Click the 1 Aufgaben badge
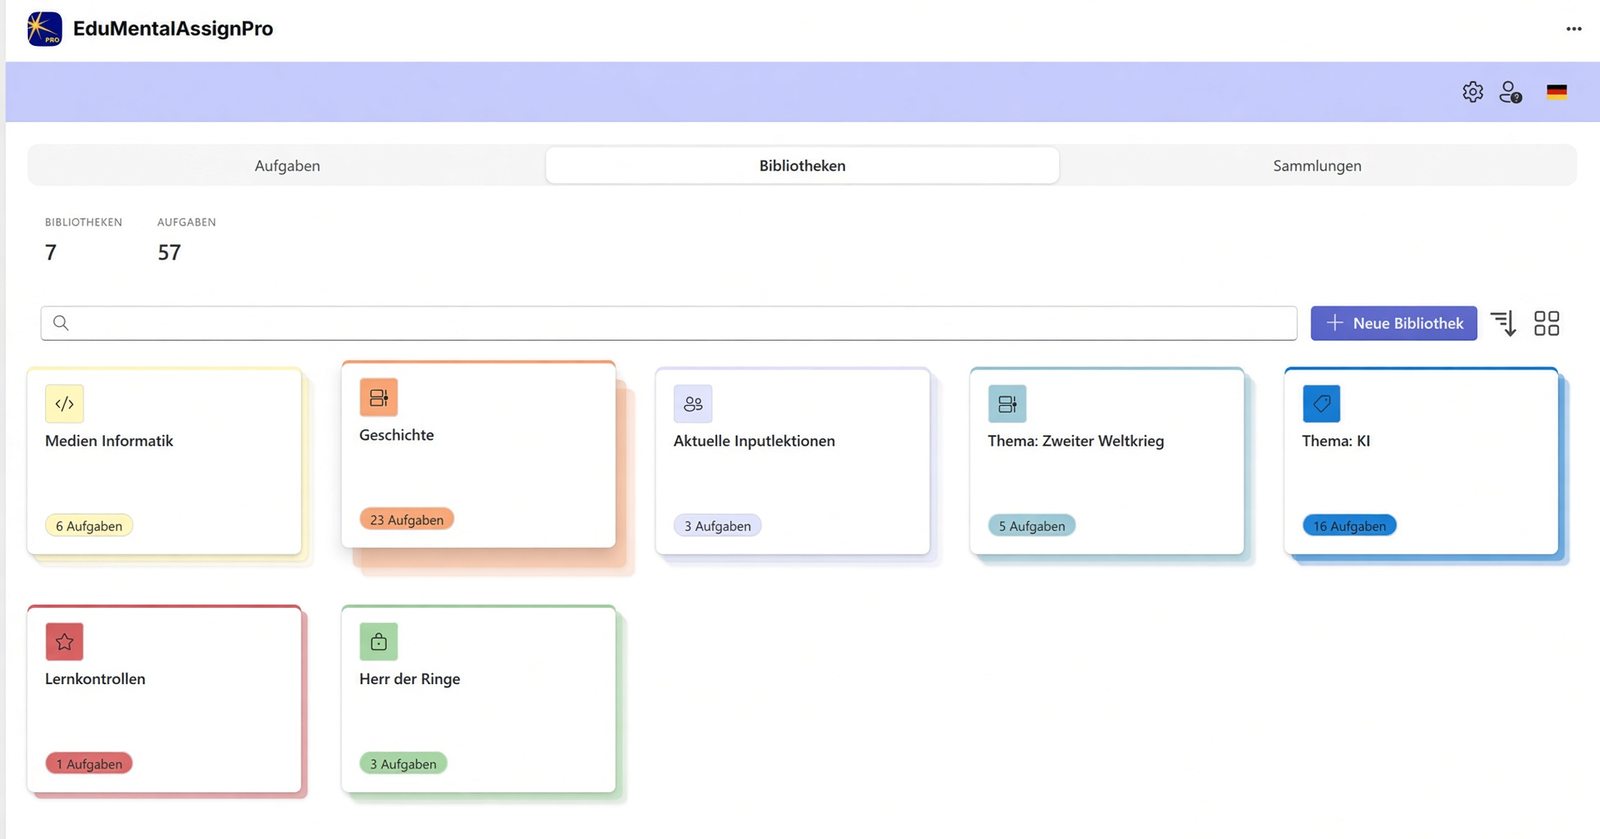The image size is (1600, 839). [x=89, y=764]
